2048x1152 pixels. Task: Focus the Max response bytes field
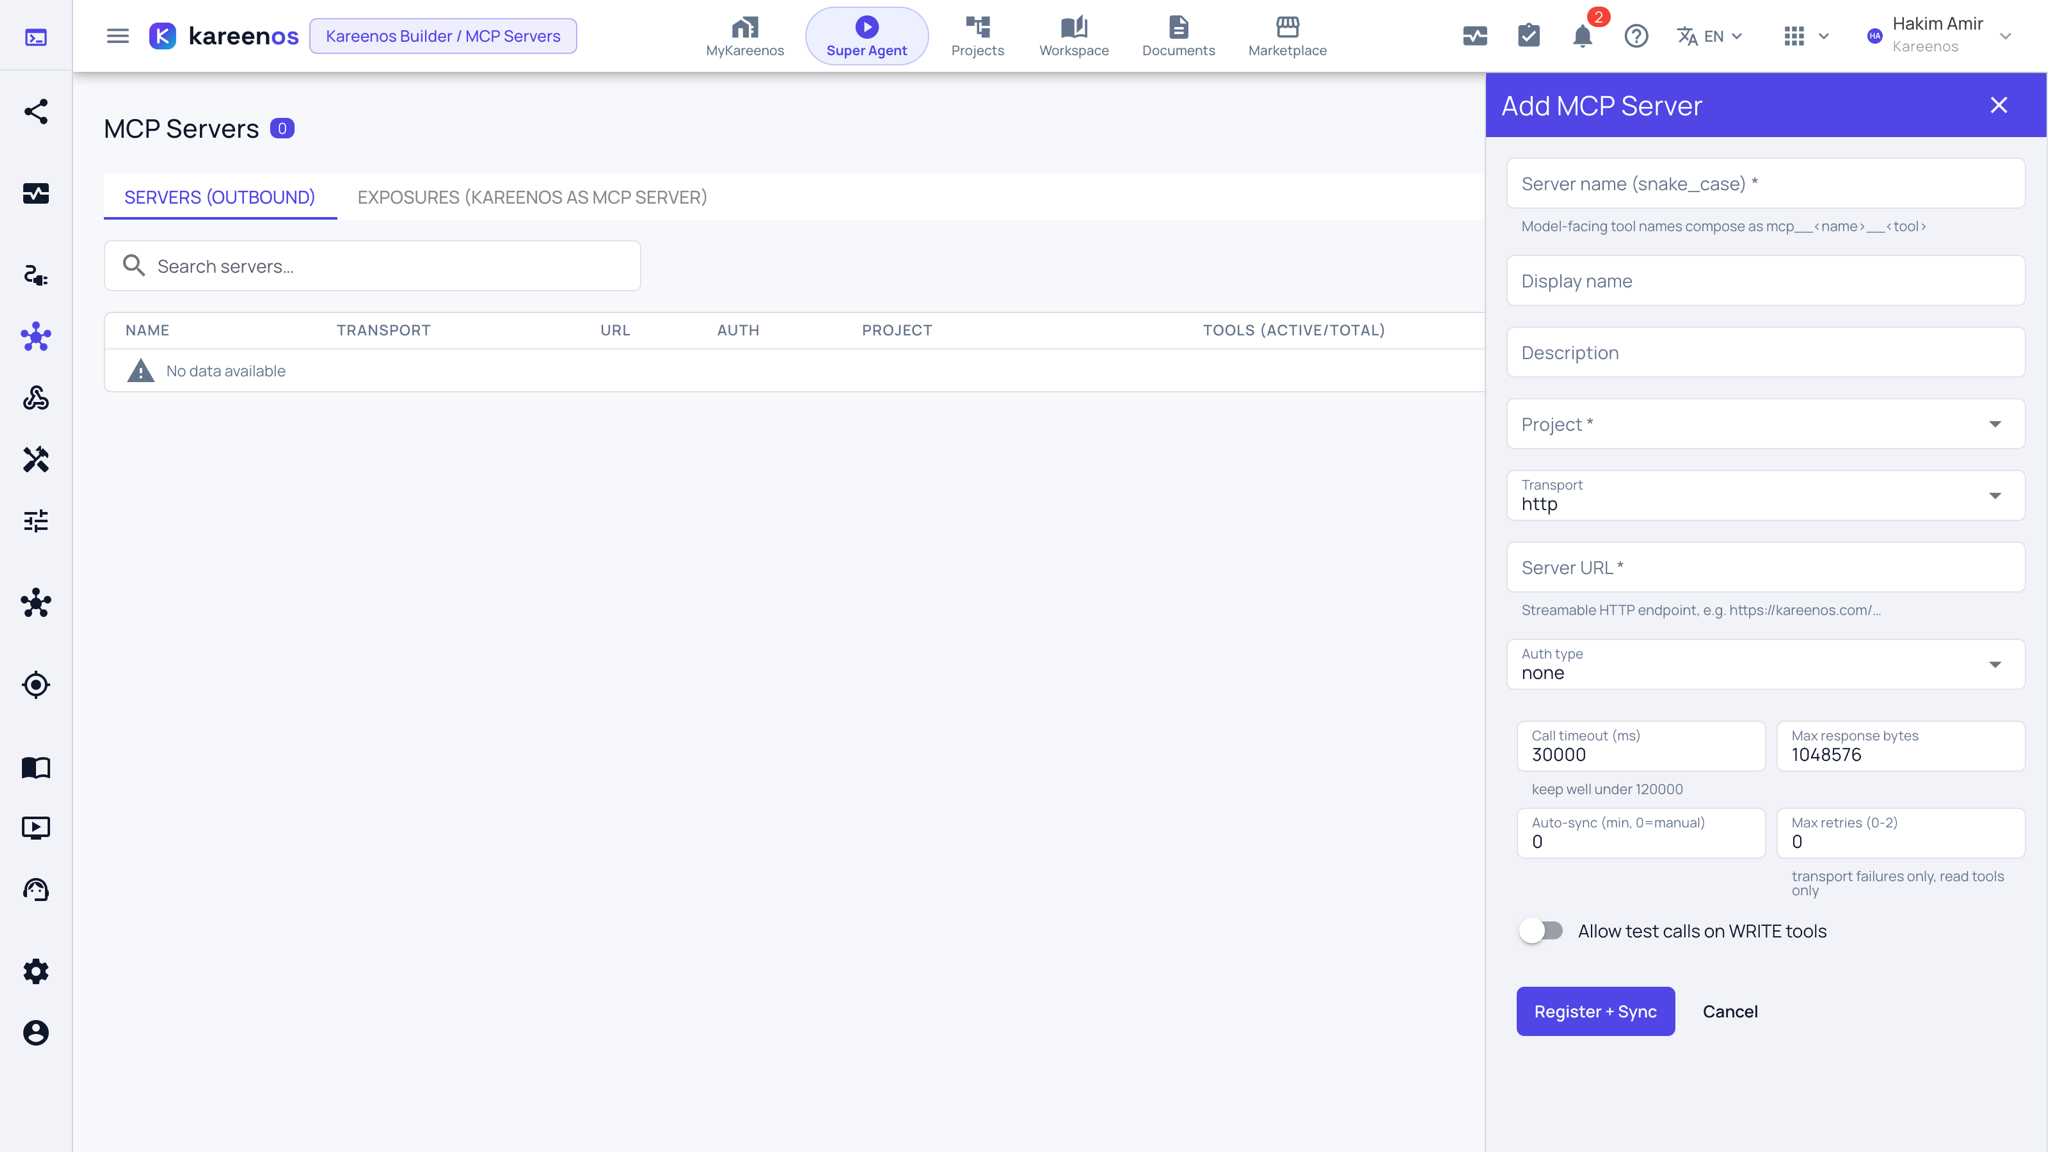tap(1901, 746)
